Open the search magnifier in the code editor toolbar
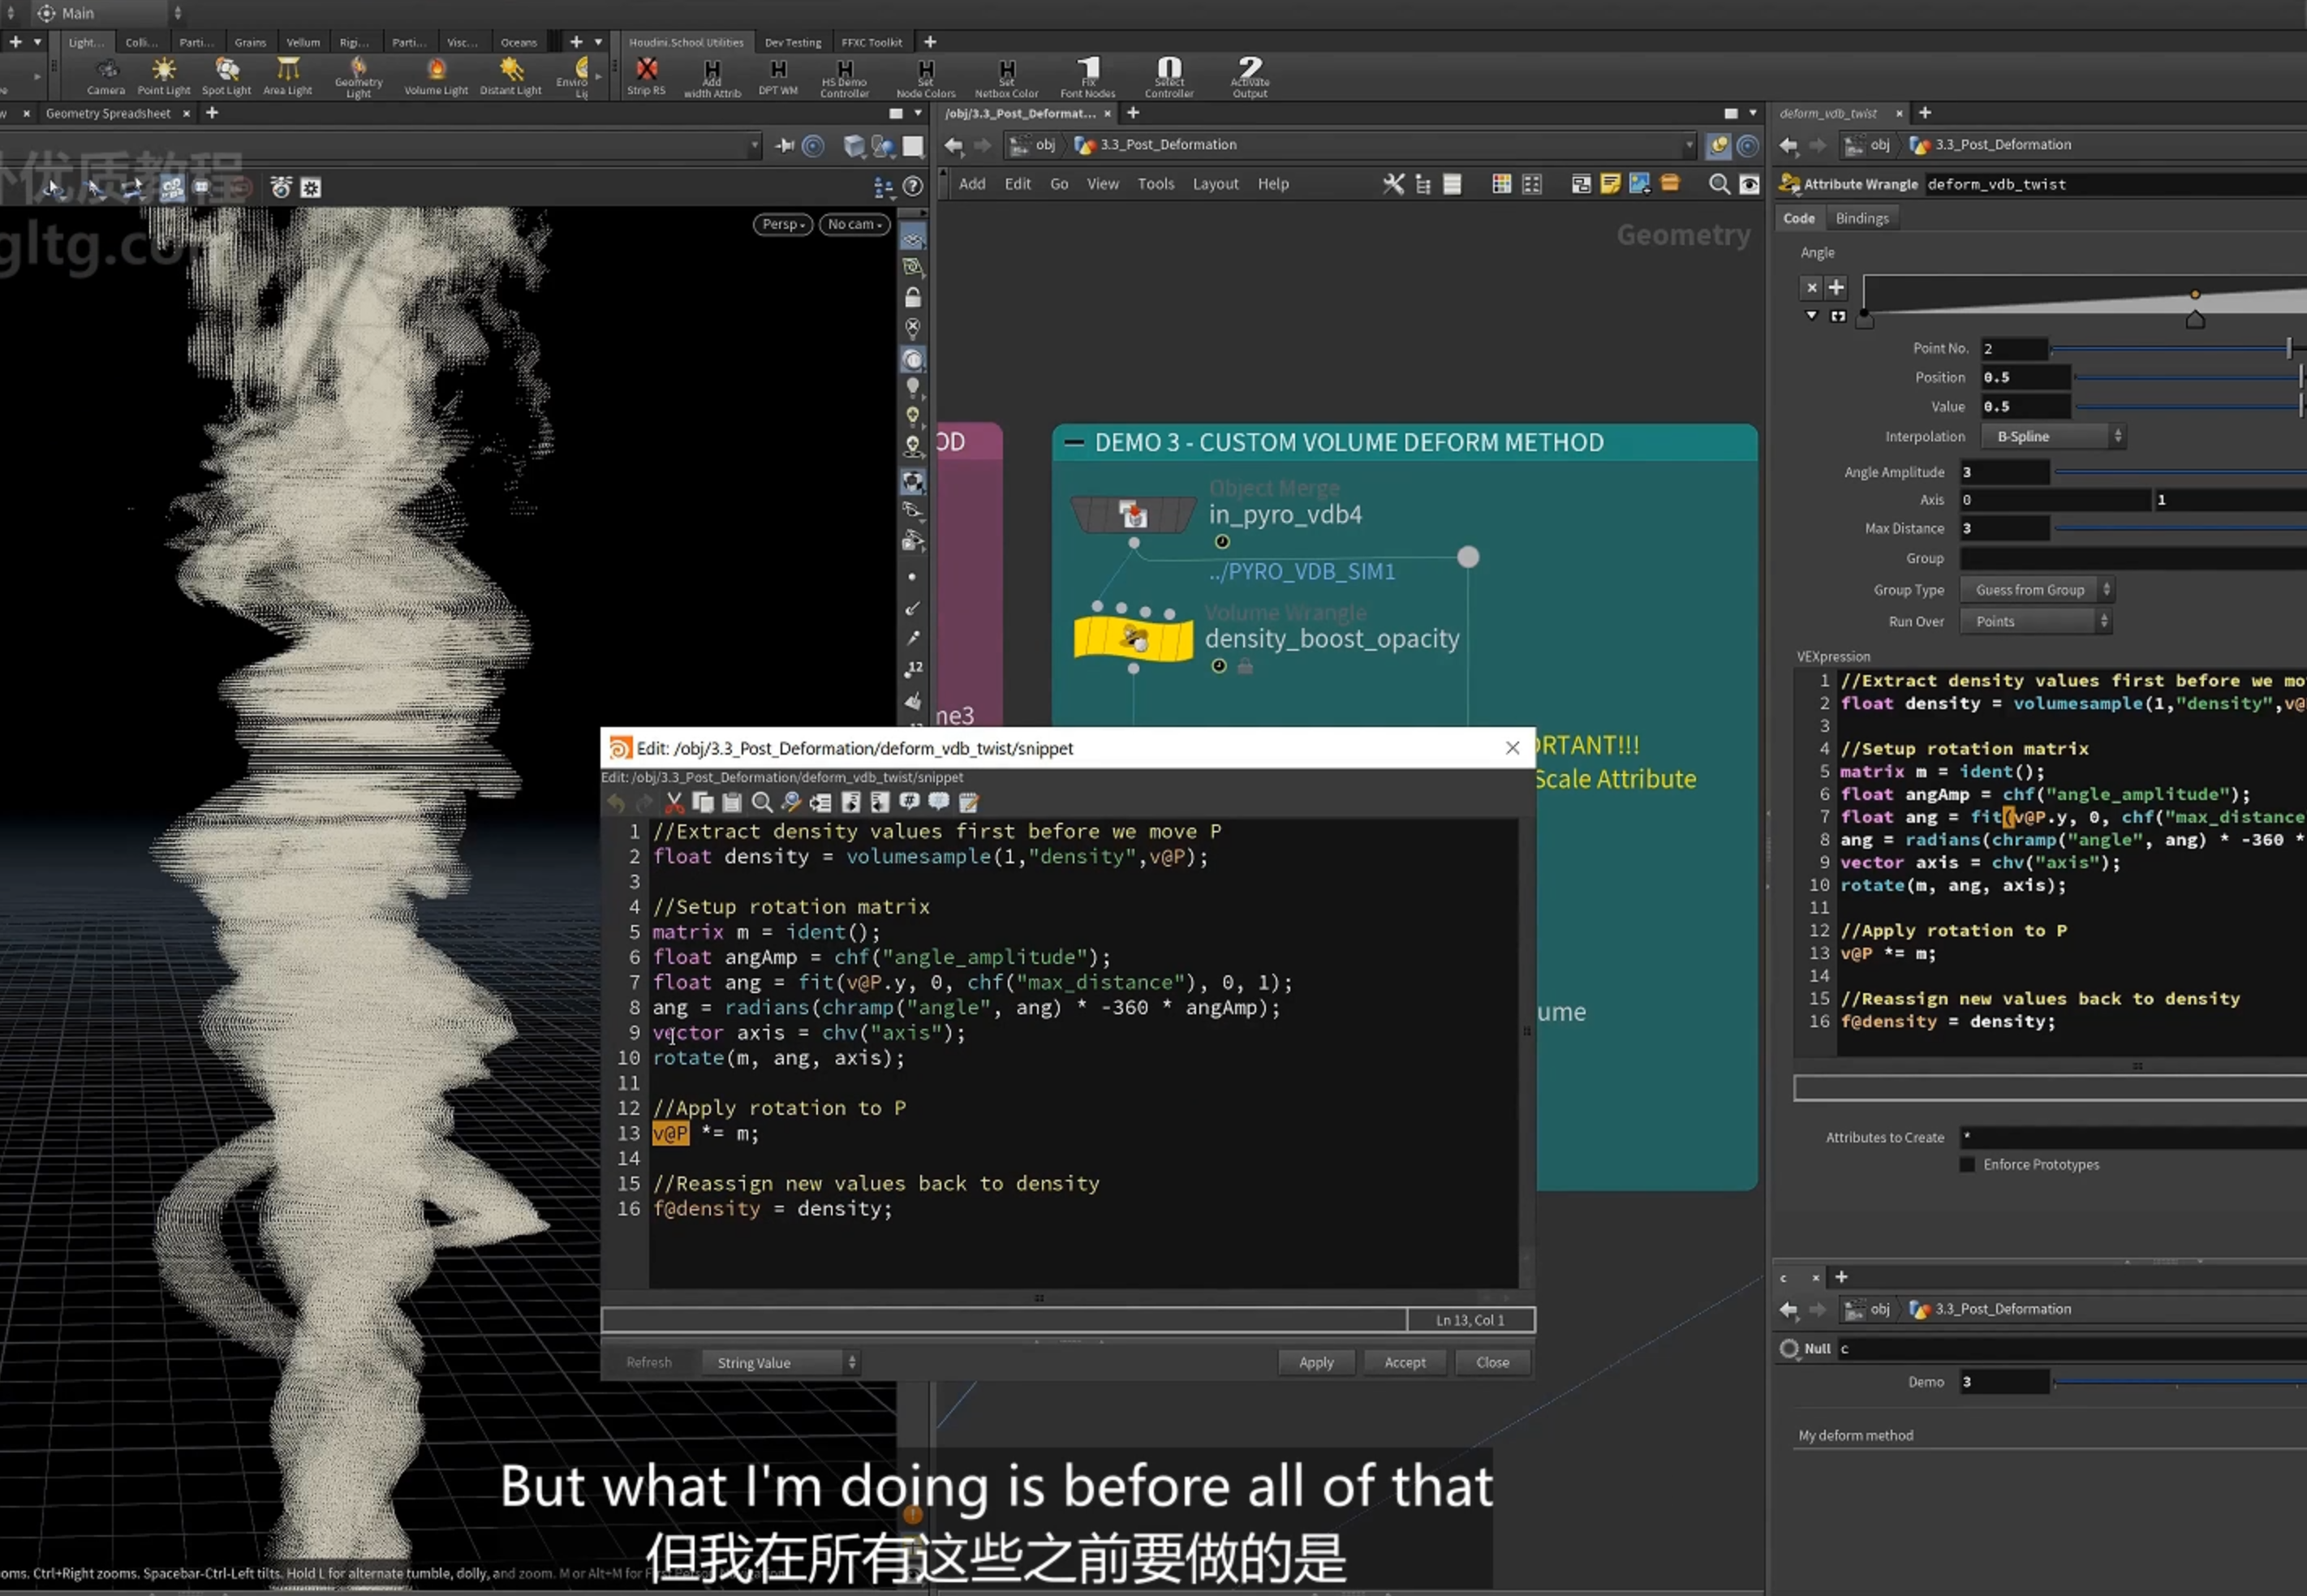Image resolution: width=2307 pixels, height=1596 pixels. [762, 802]
